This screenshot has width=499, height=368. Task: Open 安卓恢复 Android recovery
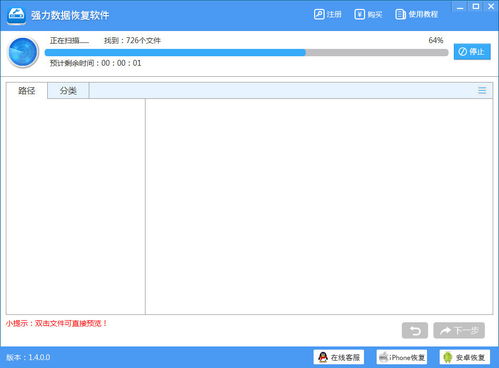point(465,357)
